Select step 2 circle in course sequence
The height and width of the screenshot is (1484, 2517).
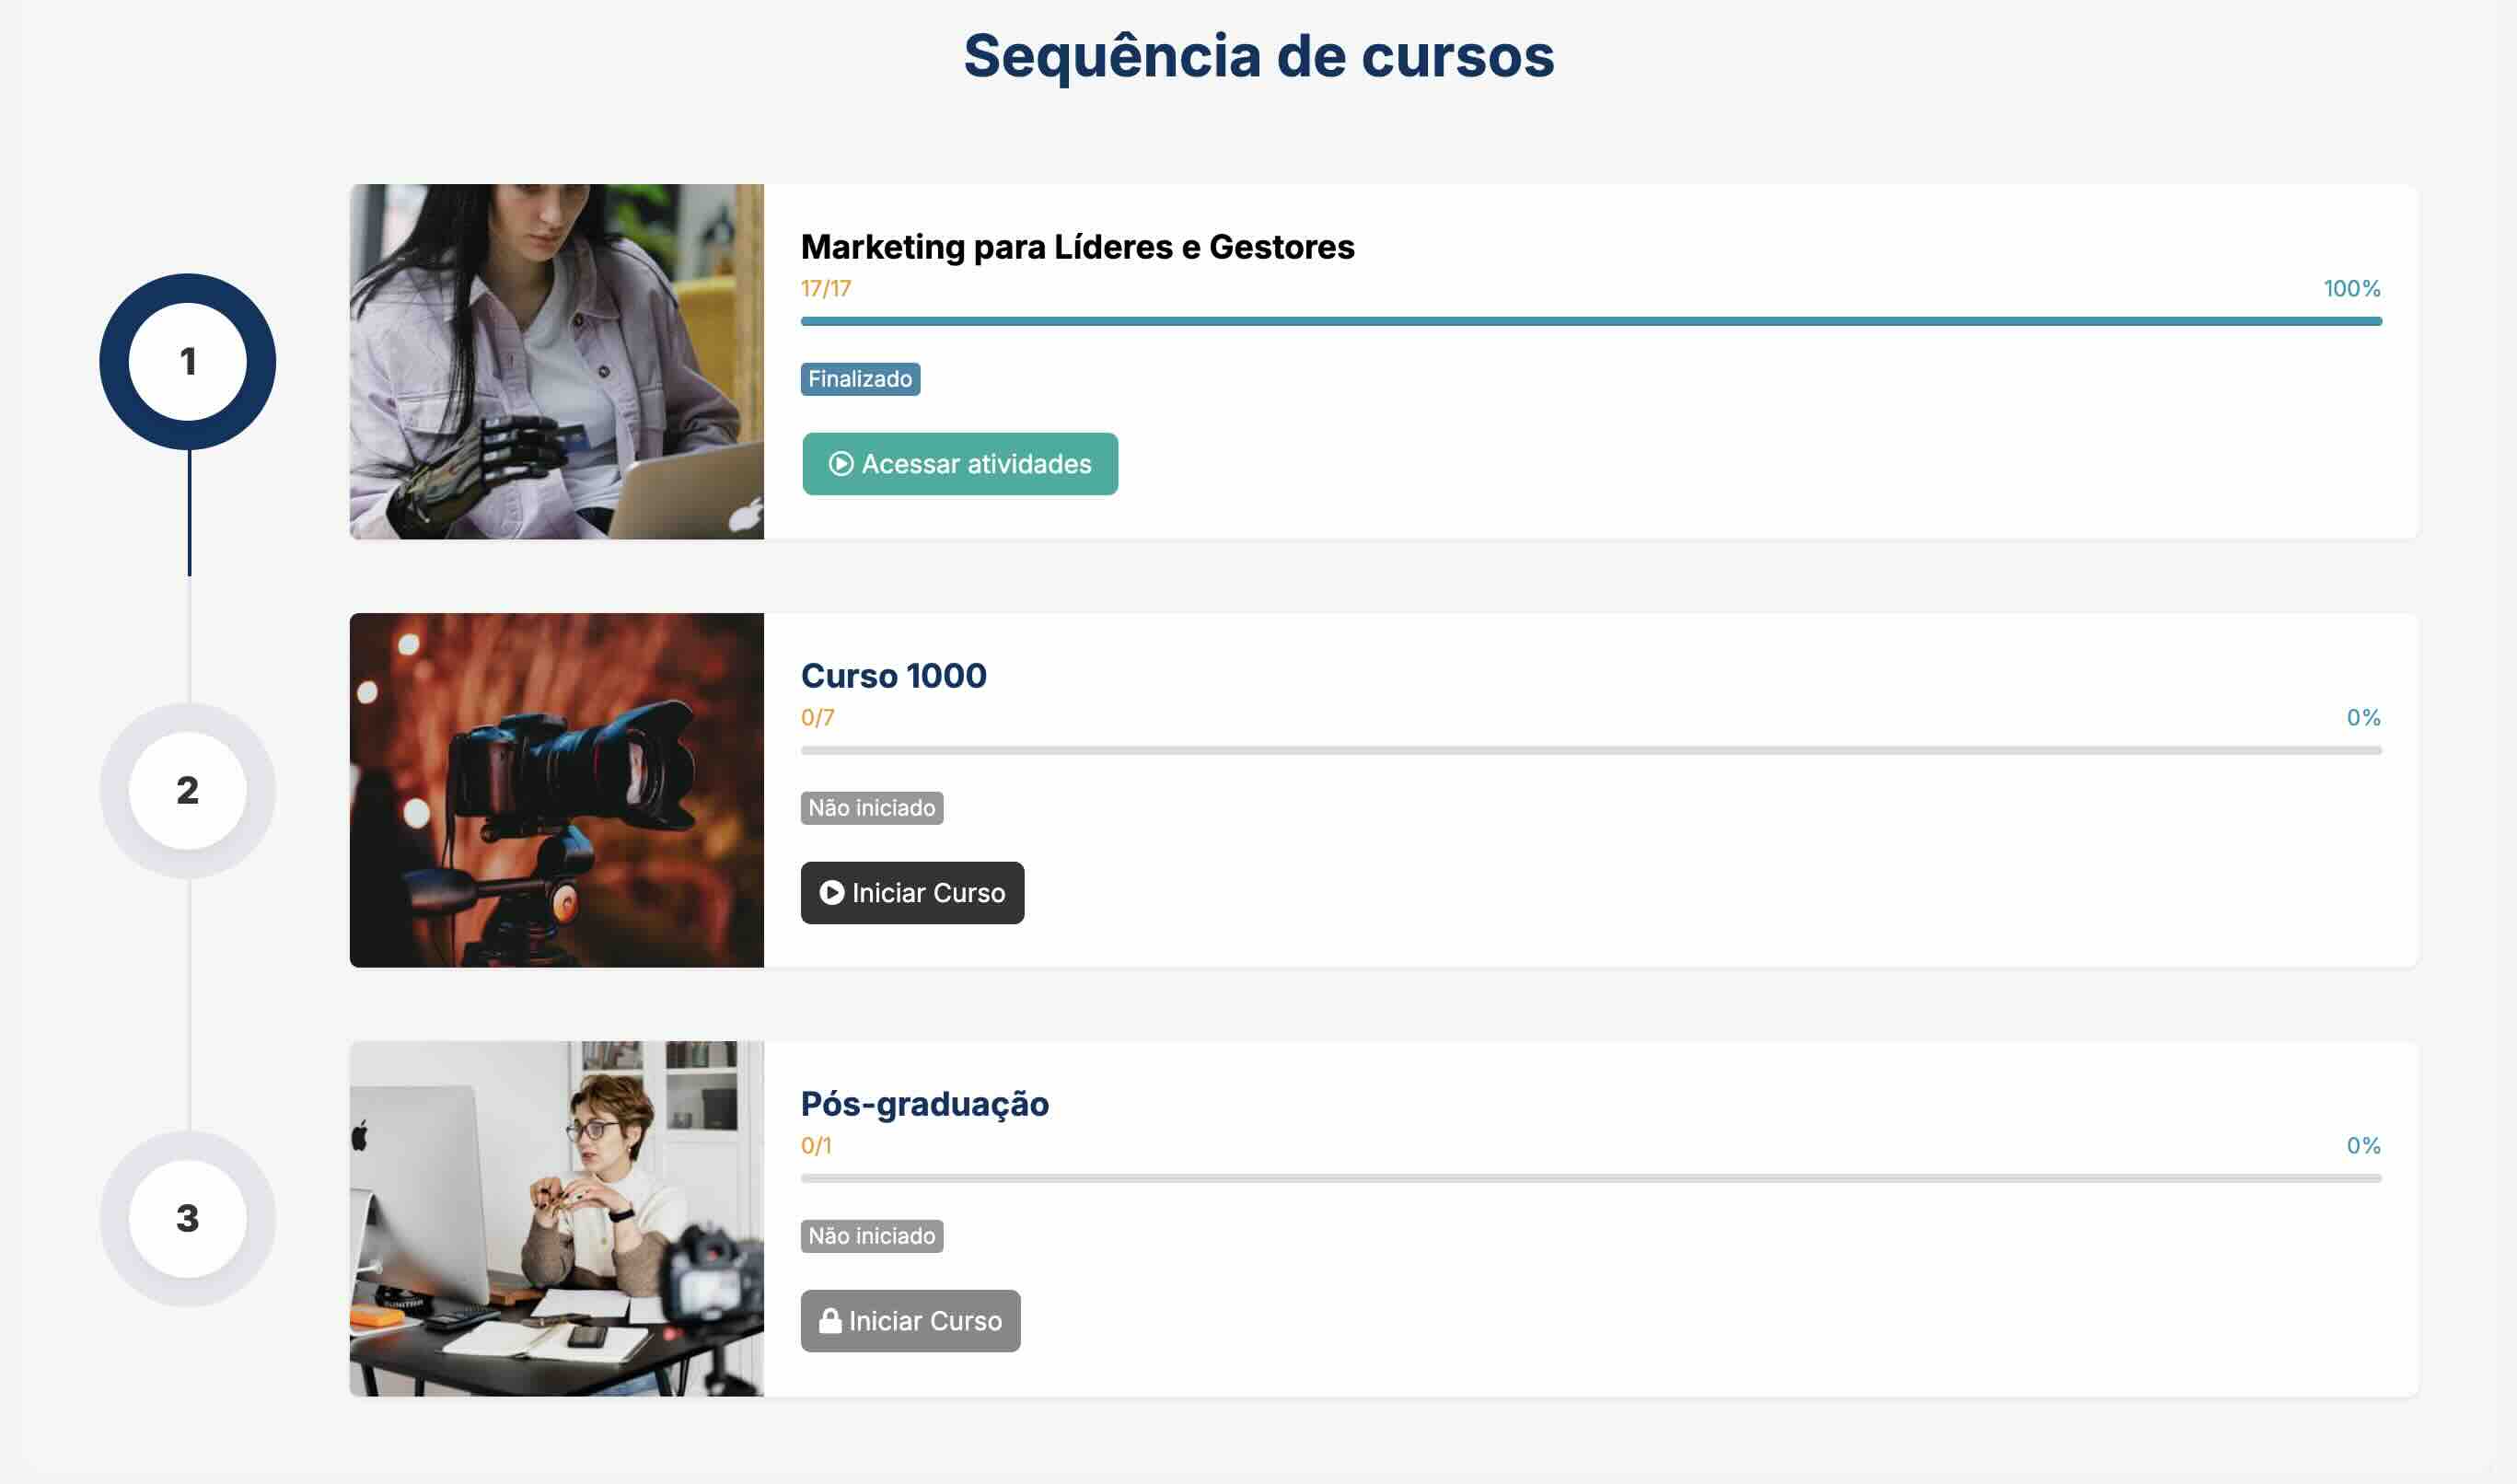tap(188, 791)
